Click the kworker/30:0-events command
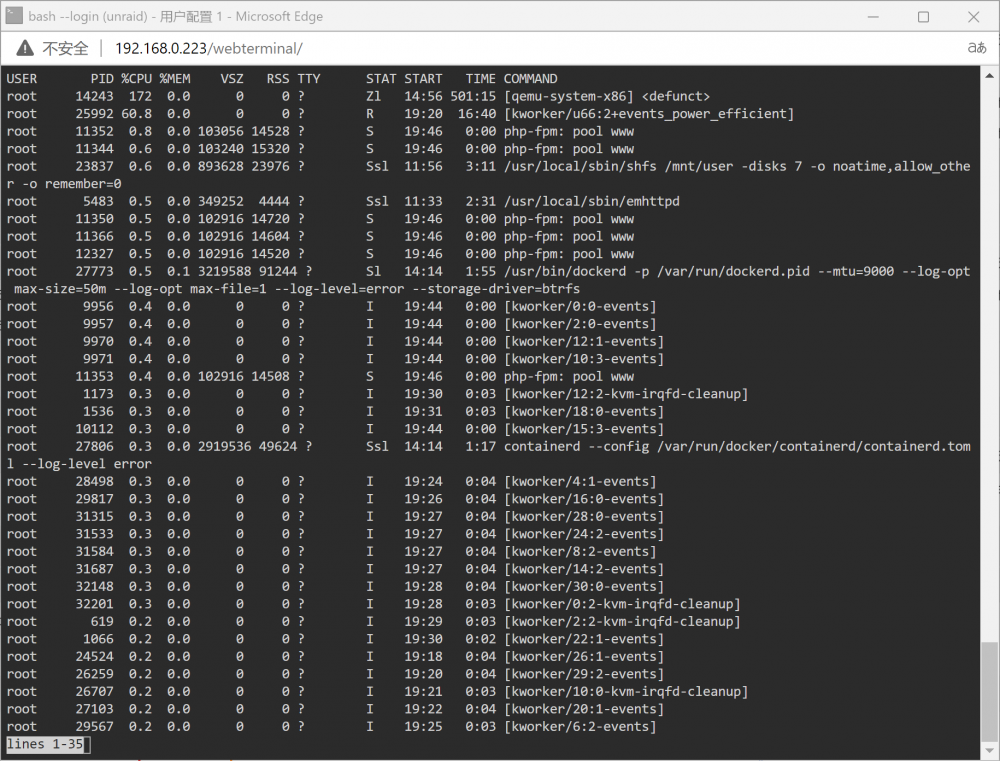Screen dimensions: 1000x761 584,587
